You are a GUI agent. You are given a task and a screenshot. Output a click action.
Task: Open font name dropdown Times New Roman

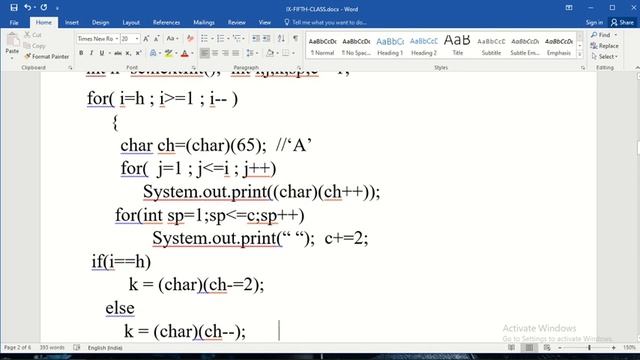point(117,39)
